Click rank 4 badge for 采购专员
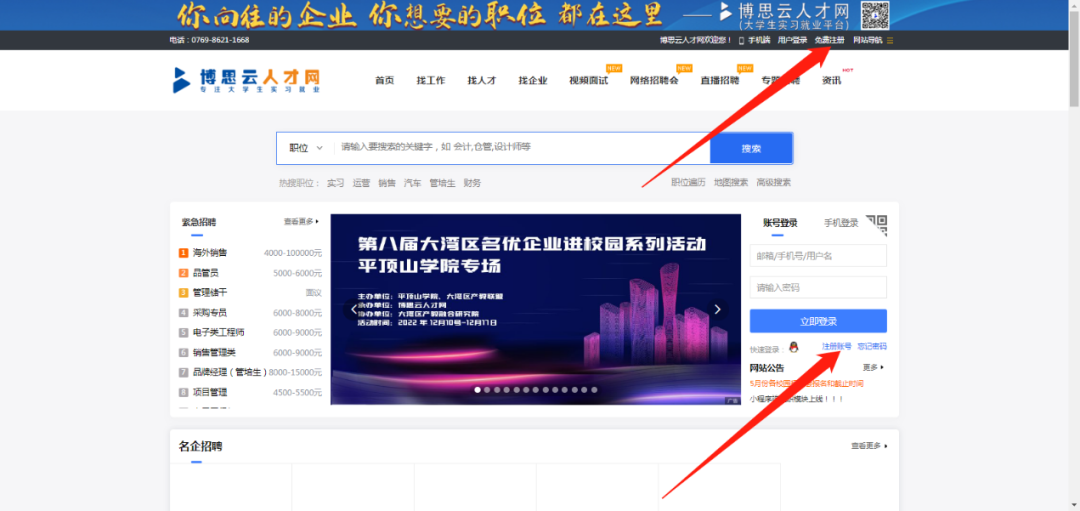This screenshot has height=511, width=1080. pos(183,313)
